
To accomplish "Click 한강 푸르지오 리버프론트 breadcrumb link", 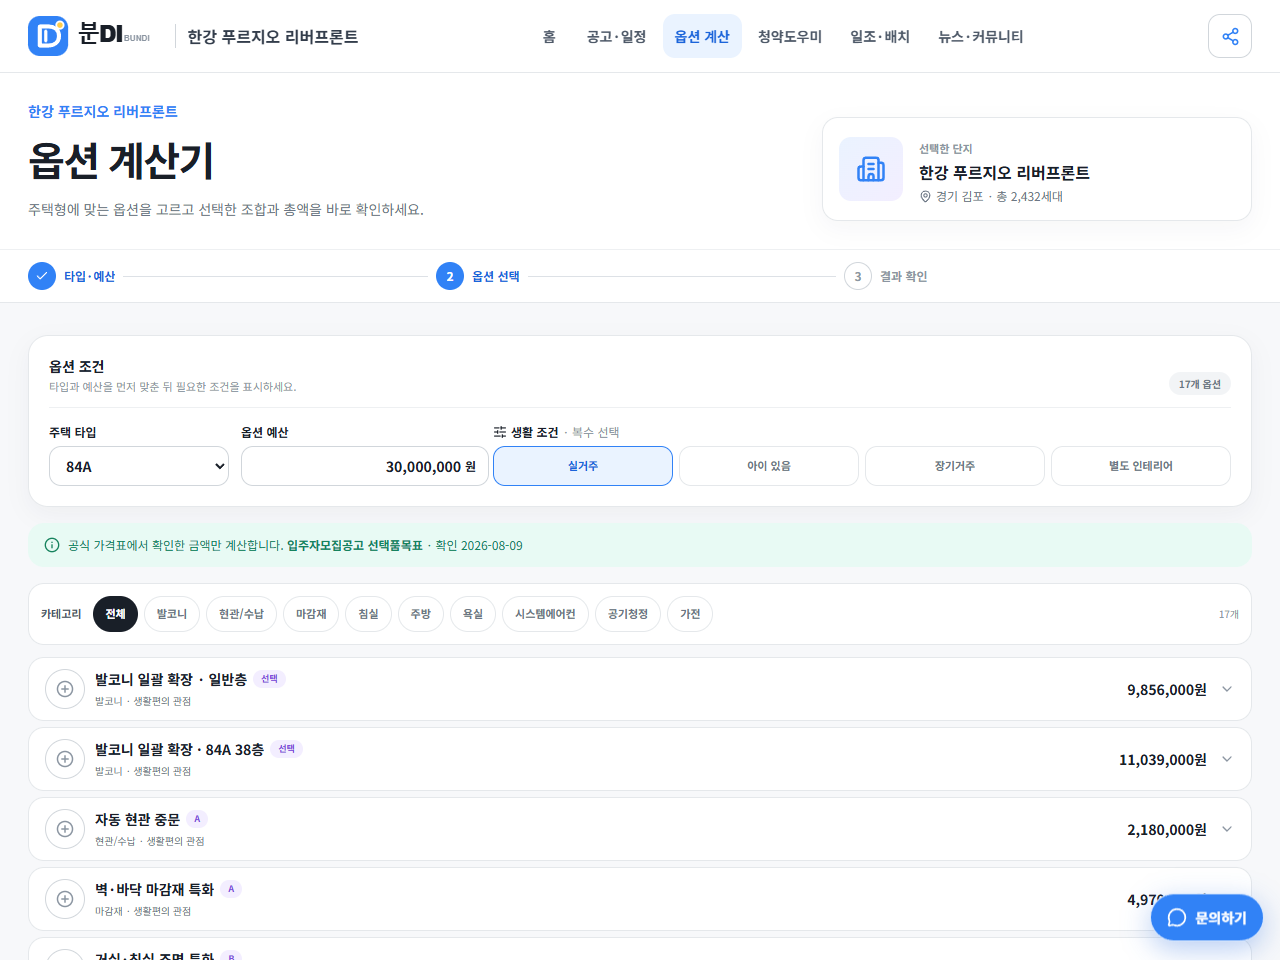I will 103,111.
